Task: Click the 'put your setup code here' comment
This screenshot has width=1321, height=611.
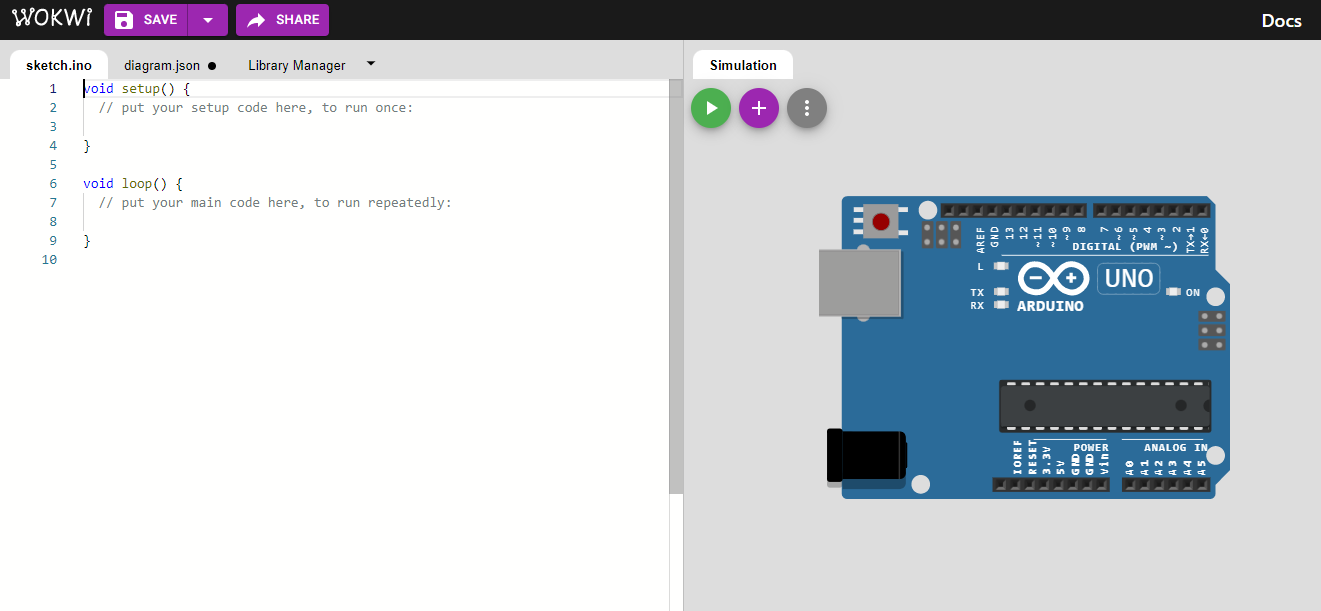Action: point(255,107)
